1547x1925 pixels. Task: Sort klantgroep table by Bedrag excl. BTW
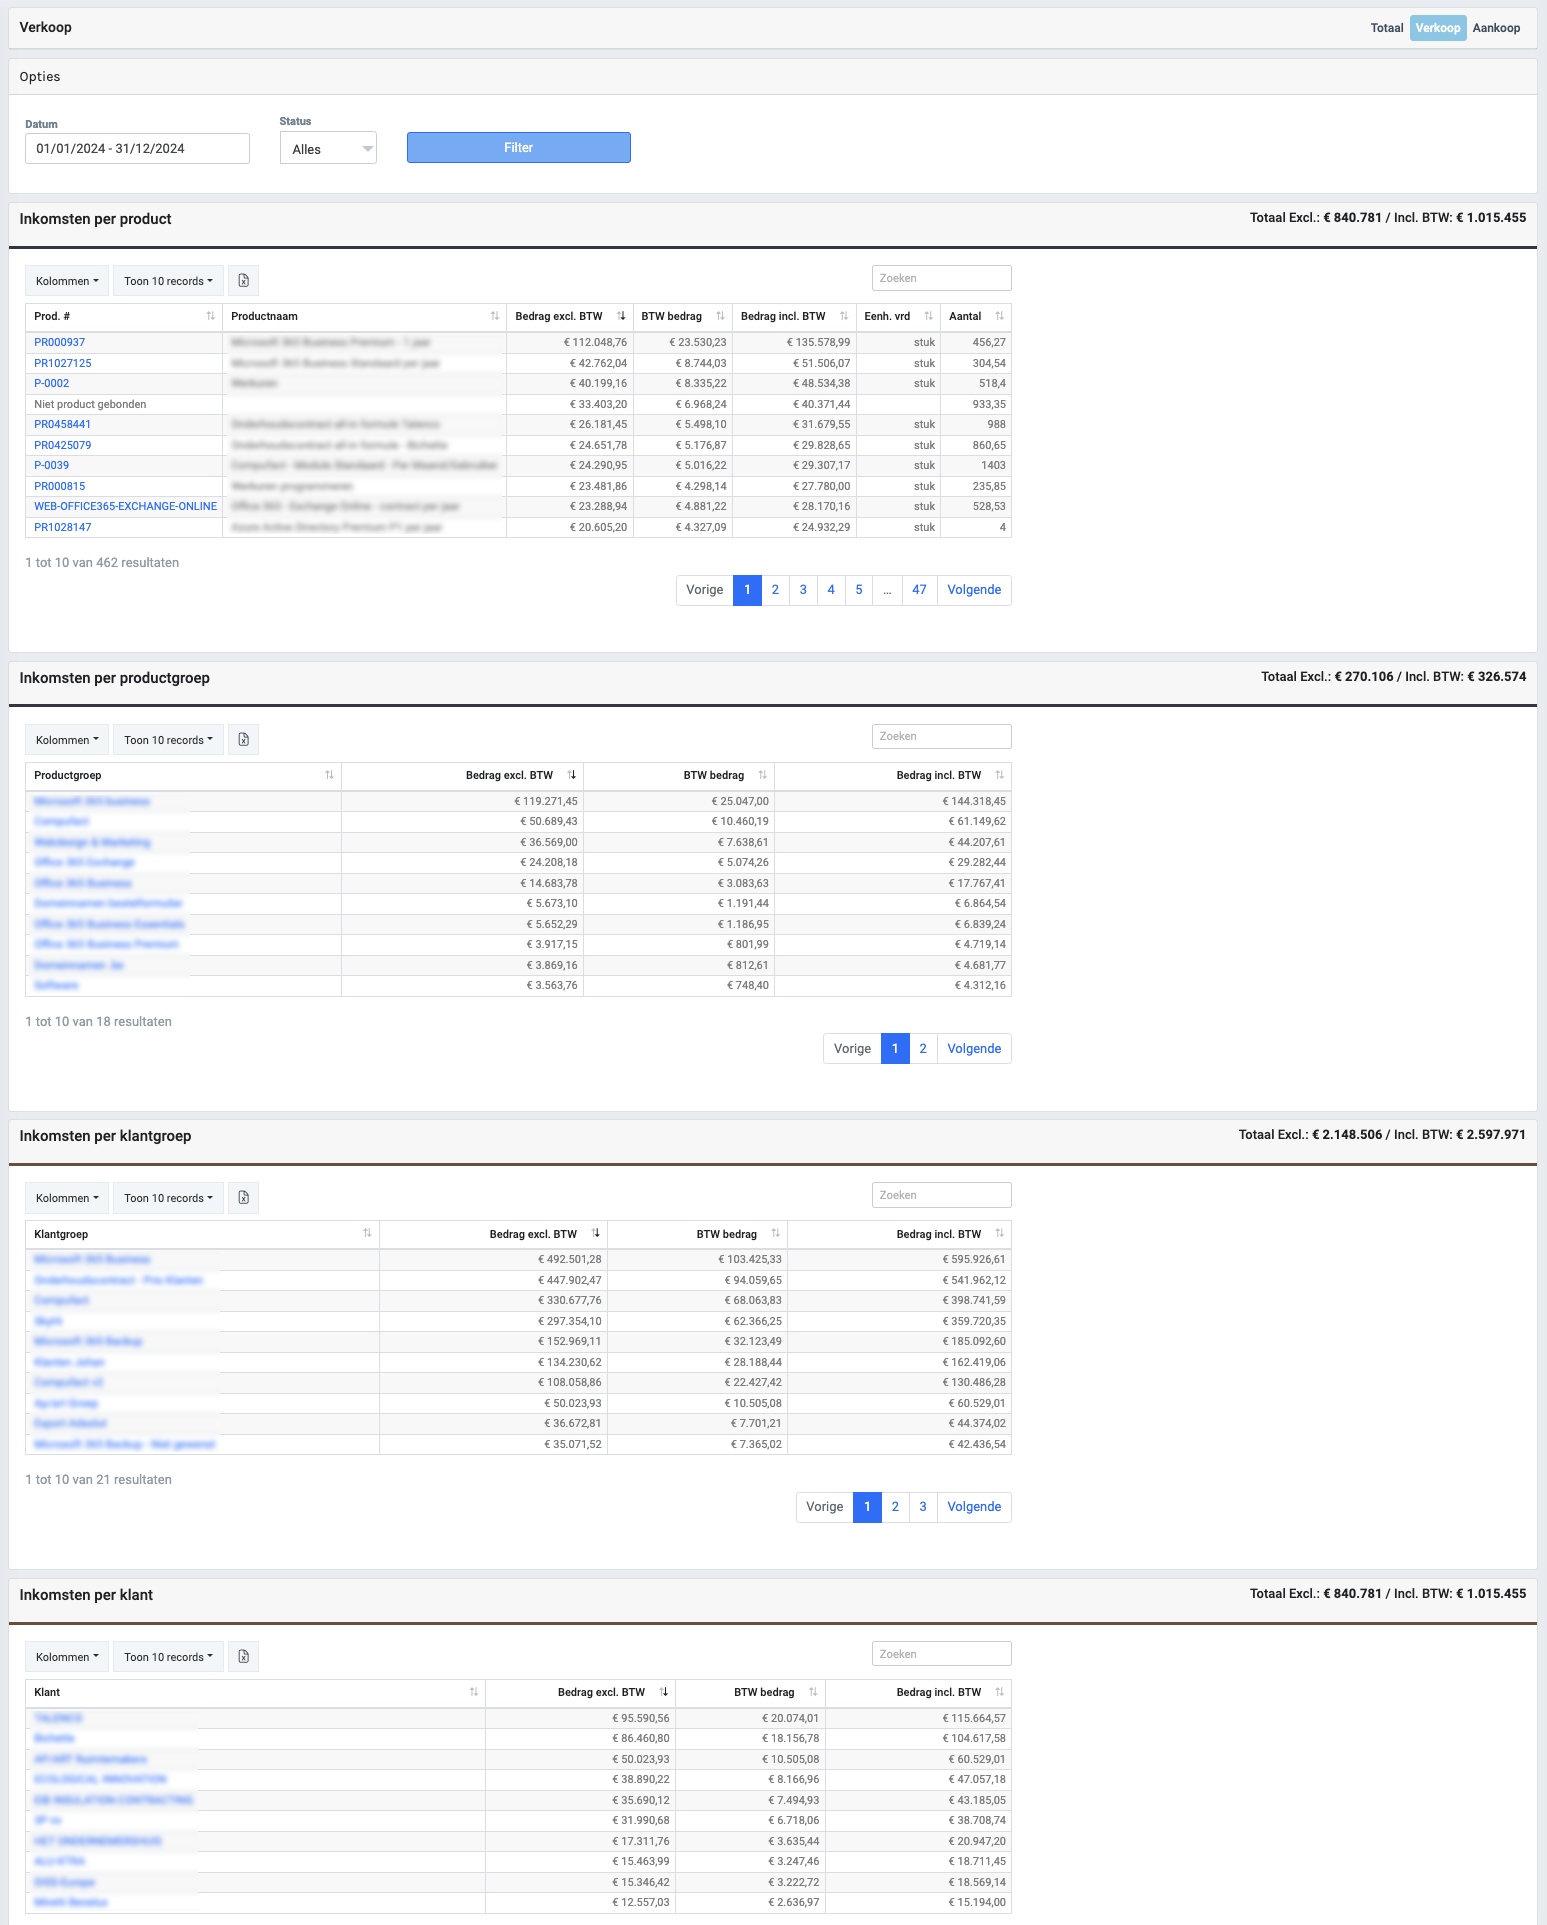(x=493, y=1234)
